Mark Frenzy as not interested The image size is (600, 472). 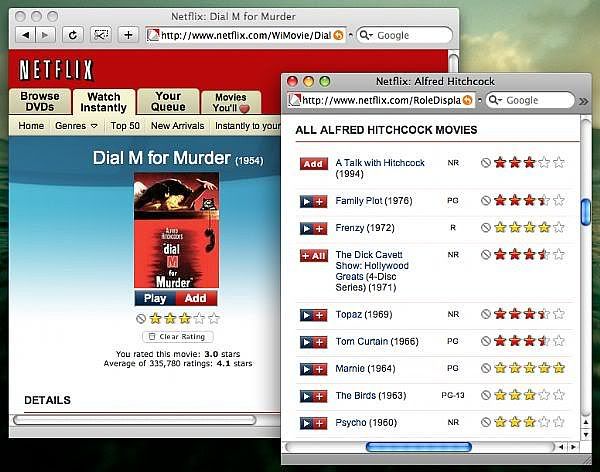coord(486,227)
